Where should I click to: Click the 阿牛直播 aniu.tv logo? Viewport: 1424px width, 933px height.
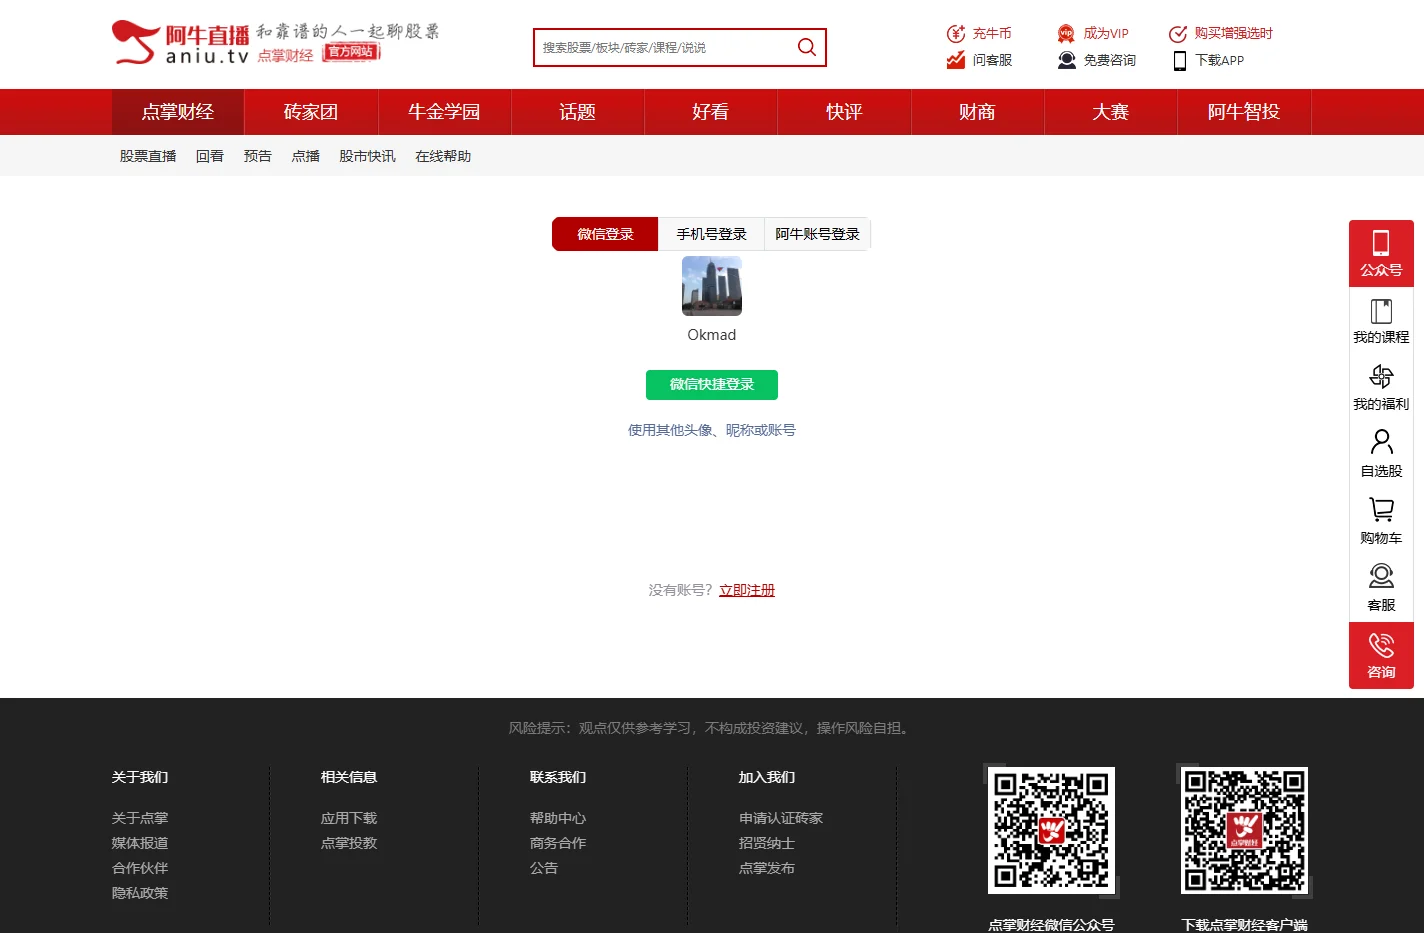click(181, 43)
